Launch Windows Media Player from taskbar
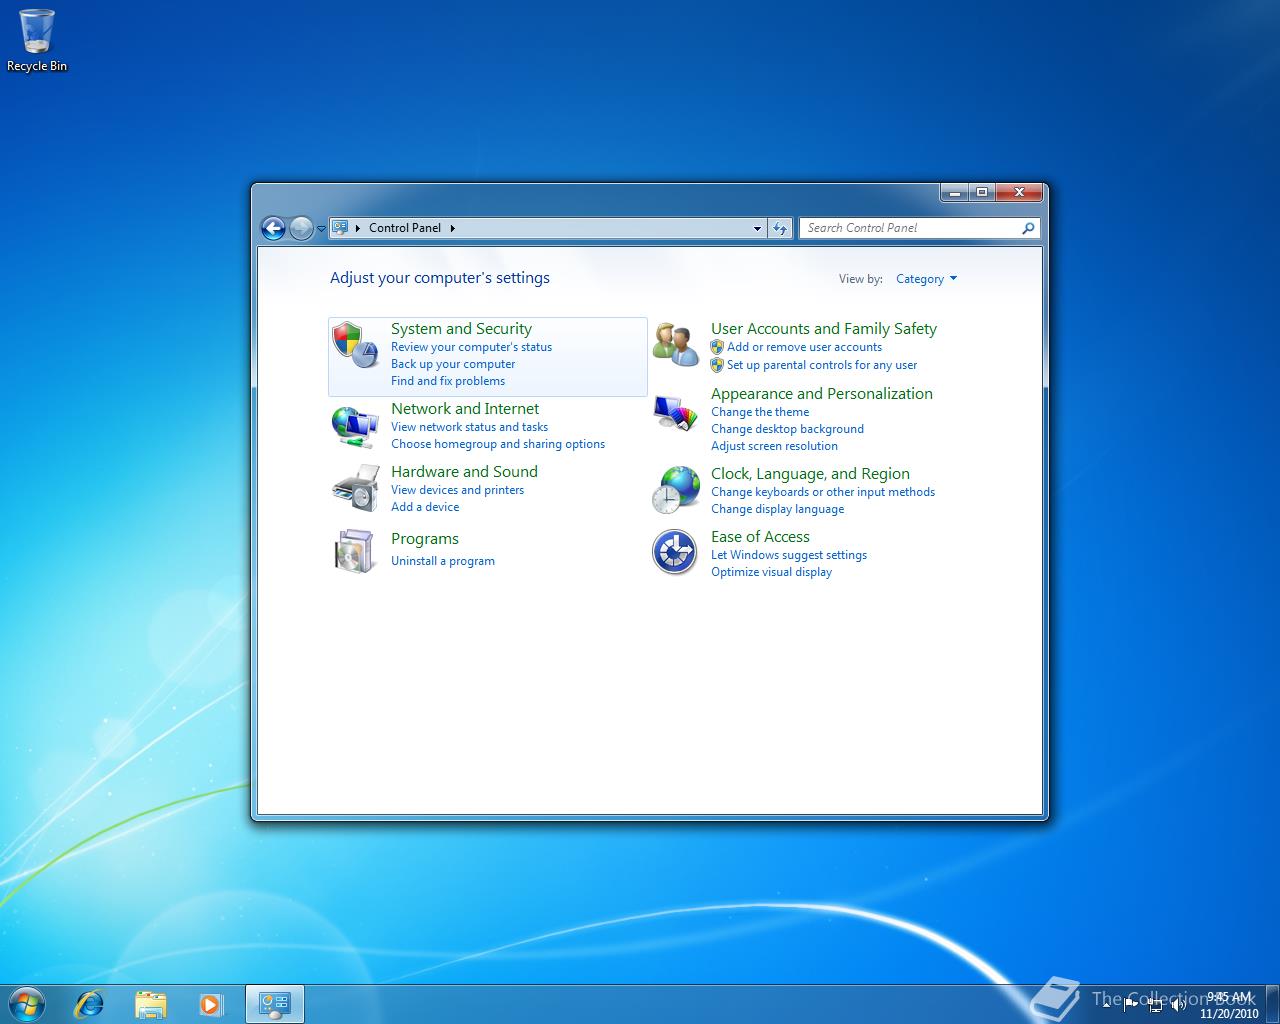The width and height of the screenshot is (1280, 1024). click(210, 1004)
